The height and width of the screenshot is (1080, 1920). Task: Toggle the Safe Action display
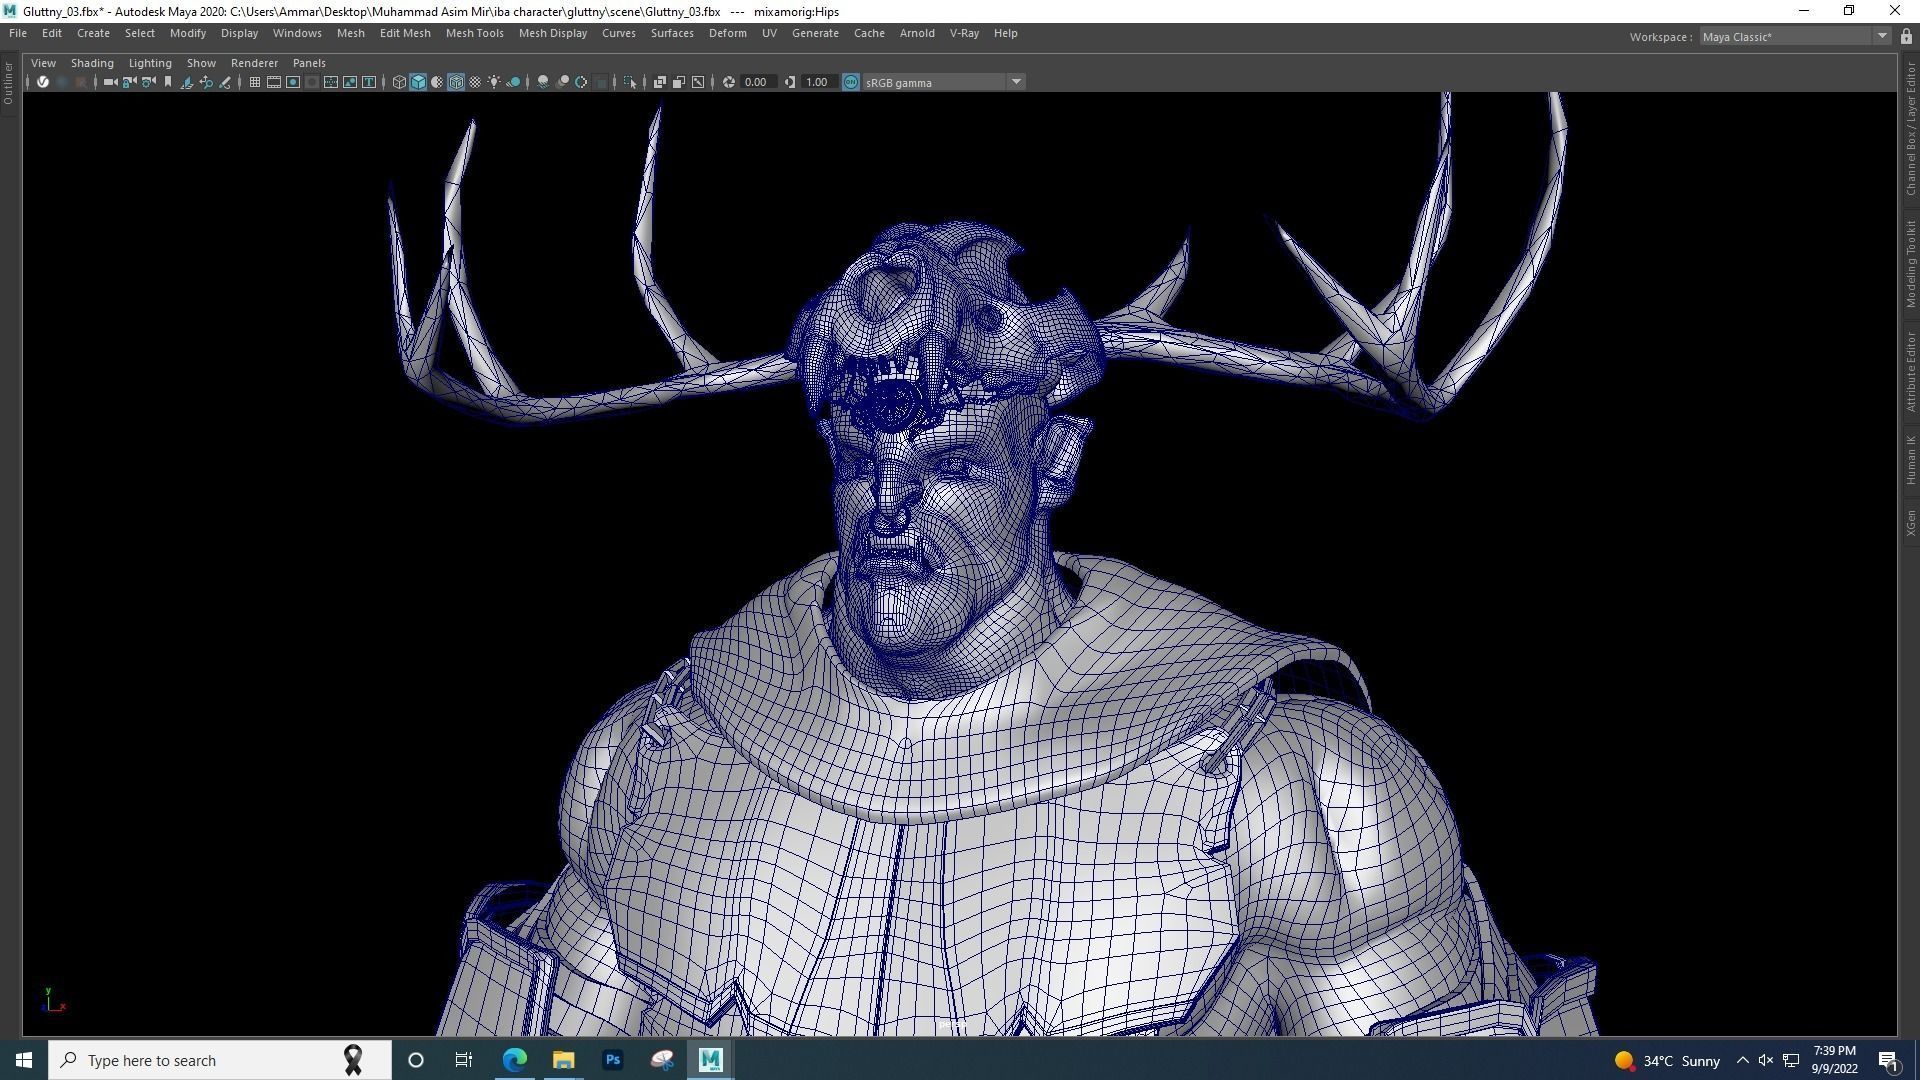point(350,82)
